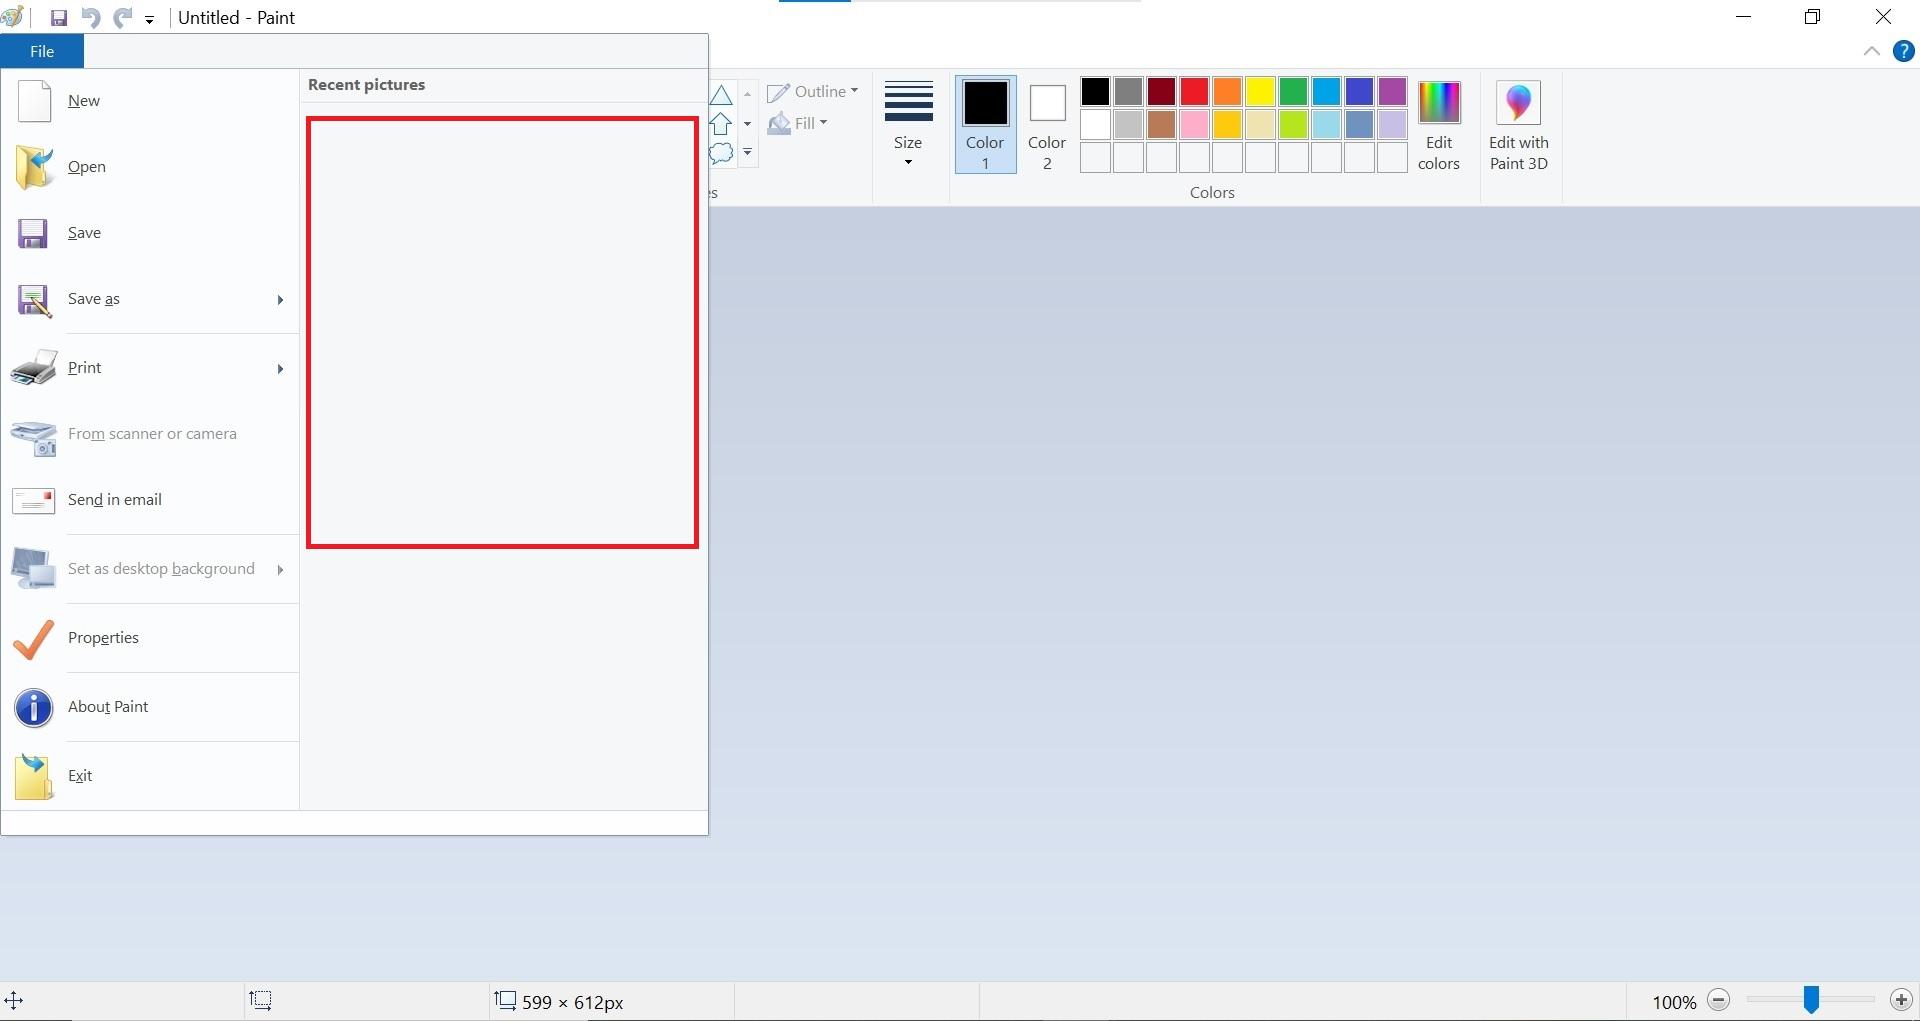The width and height of the screenshot is (1920, 1021).
Task: Click the Properties checkmark icon
Action: coord(34,639)
